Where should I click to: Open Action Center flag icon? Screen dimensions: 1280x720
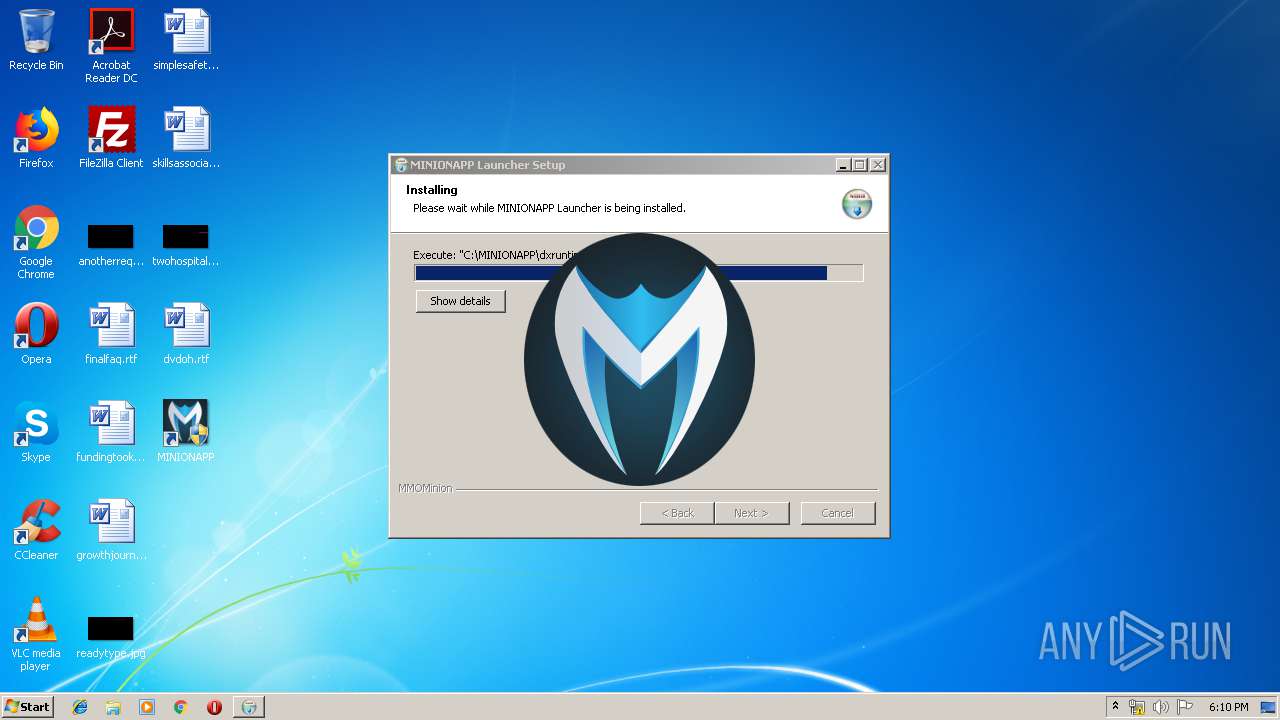point(1185,707)
